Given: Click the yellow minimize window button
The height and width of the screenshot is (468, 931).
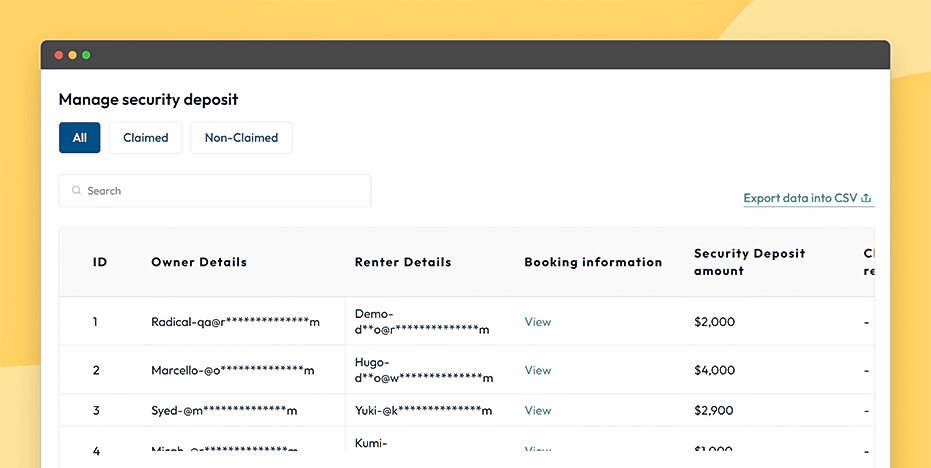Looking at the screenshot, I should [x=72, y=55].
